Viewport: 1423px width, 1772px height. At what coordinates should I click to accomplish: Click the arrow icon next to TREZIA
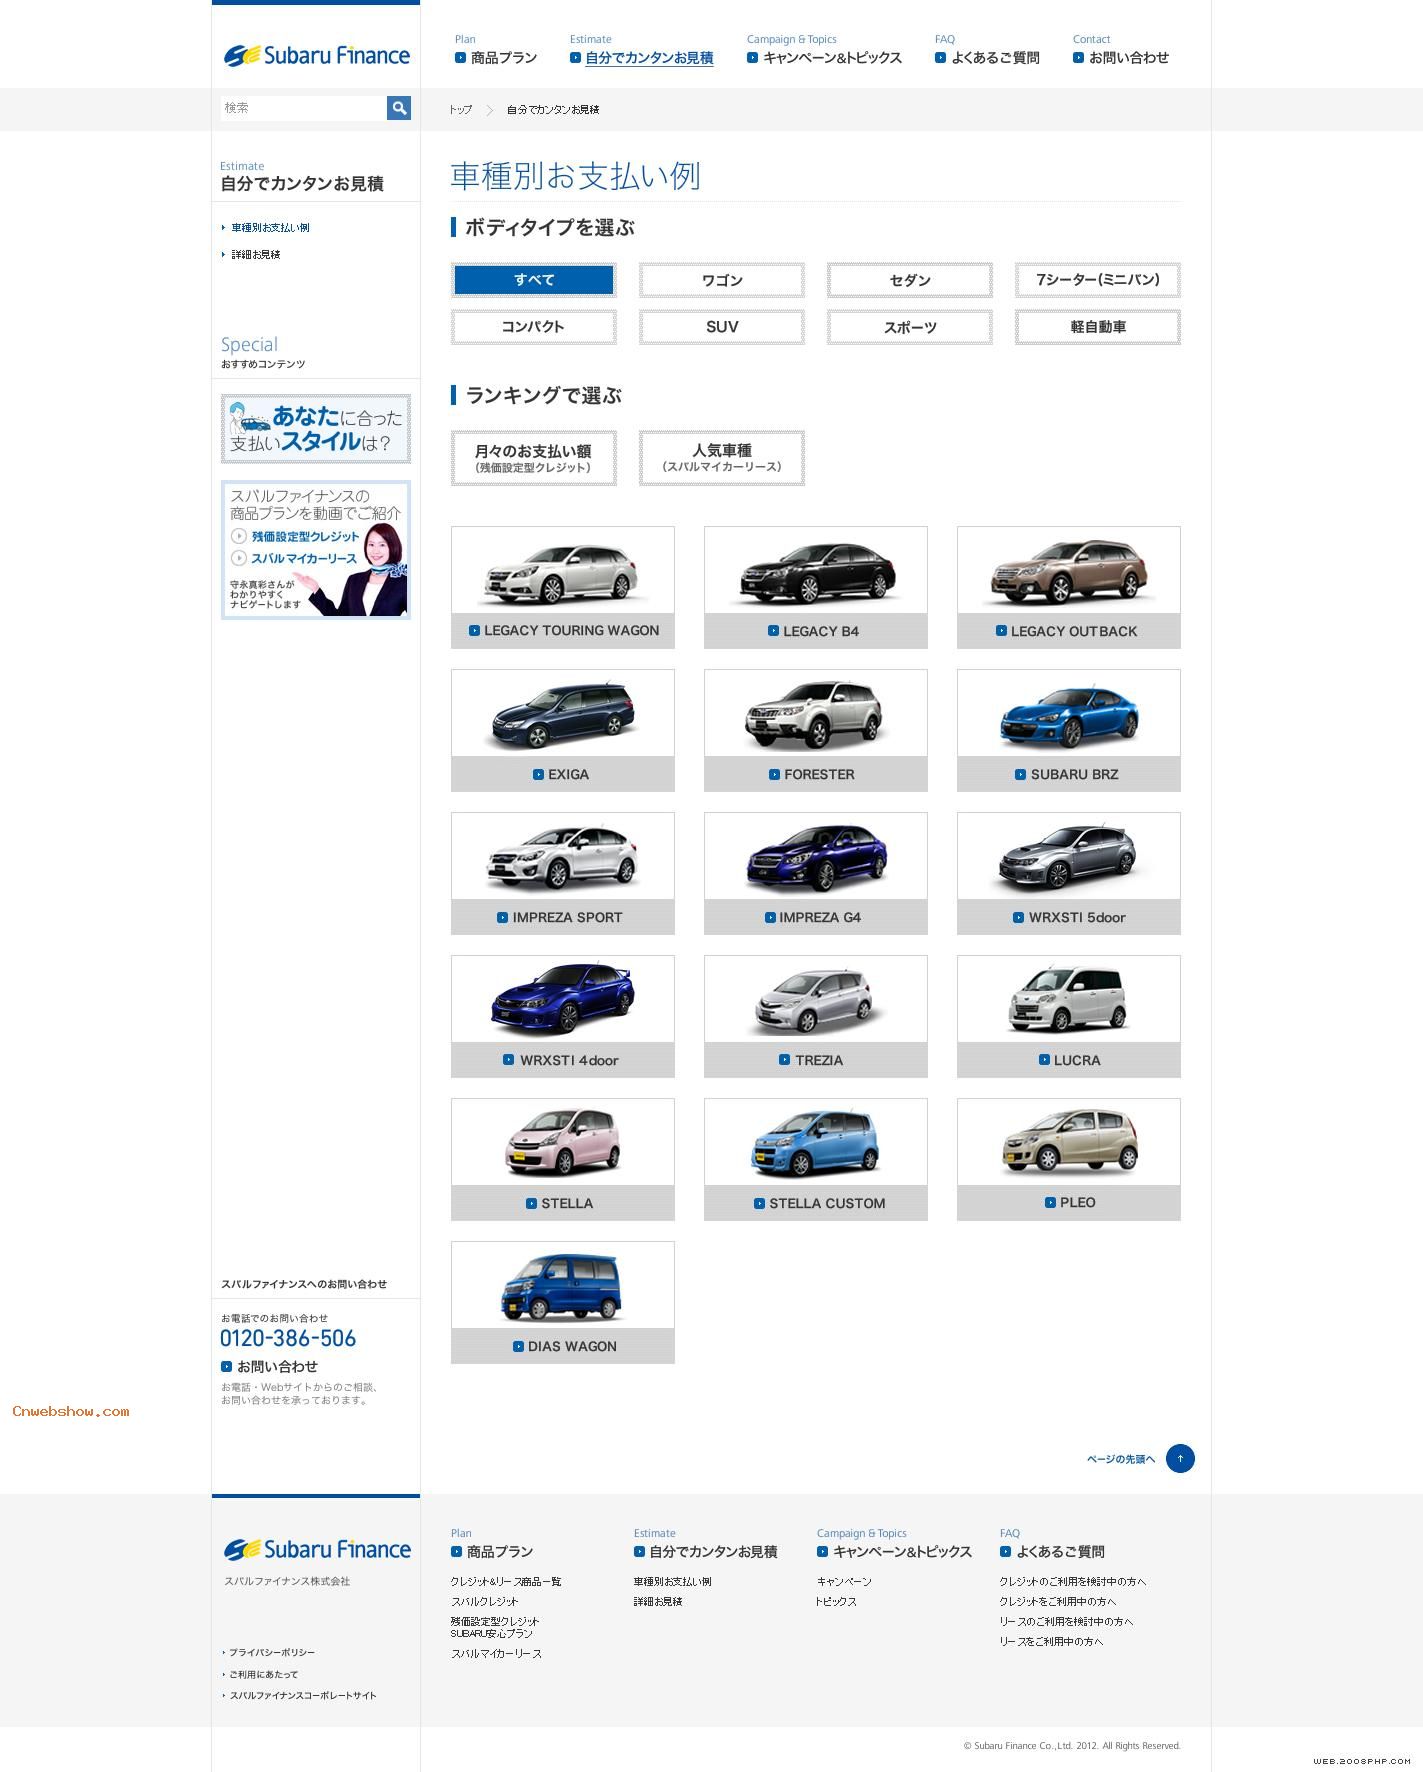coord(785,1059)
